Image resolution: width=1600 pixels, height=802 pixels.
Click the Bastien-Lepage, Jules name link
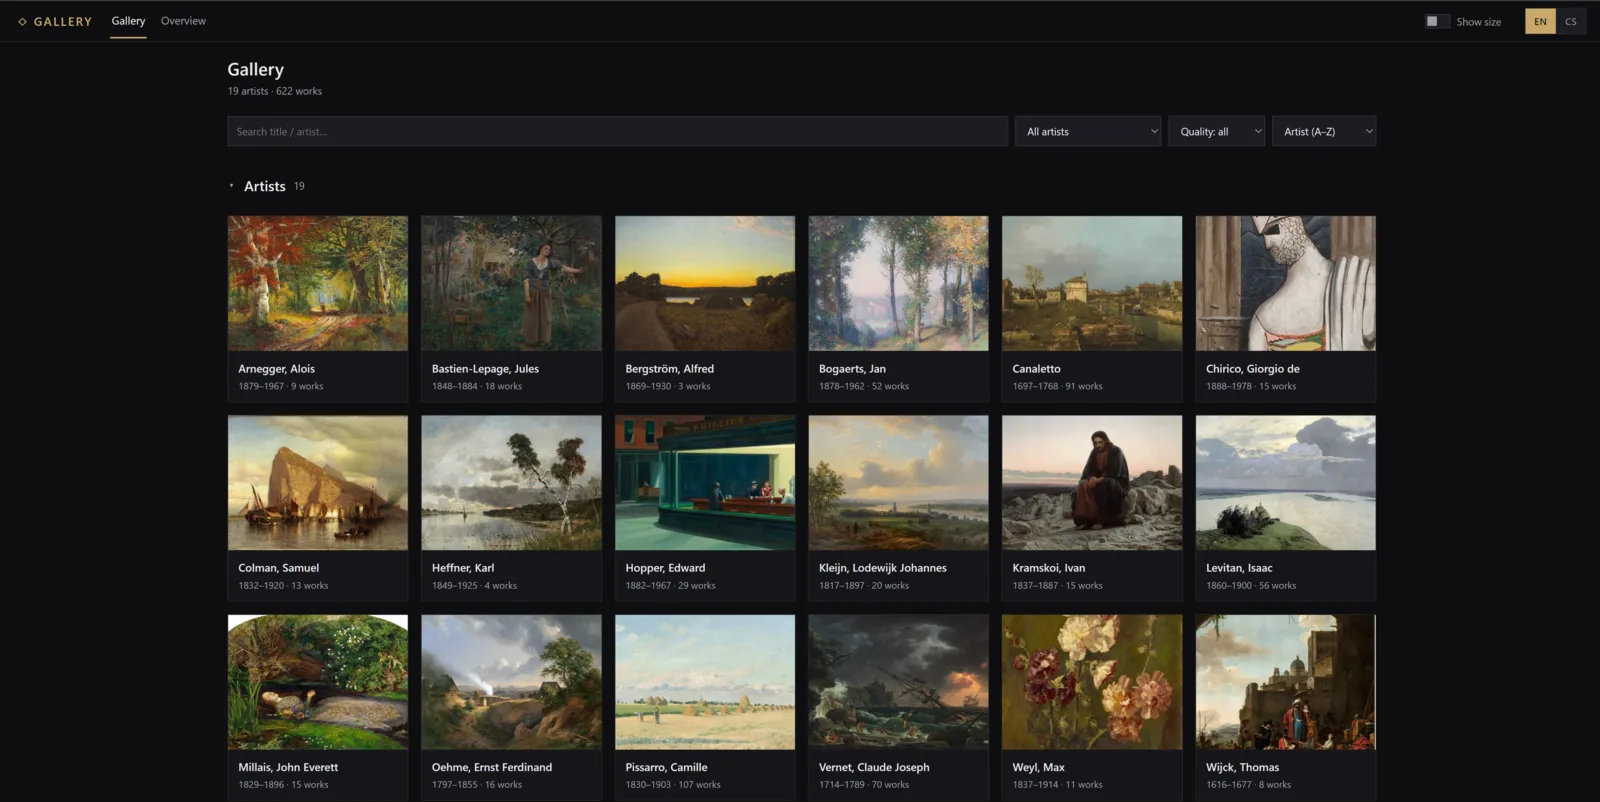tap(485, 369)
